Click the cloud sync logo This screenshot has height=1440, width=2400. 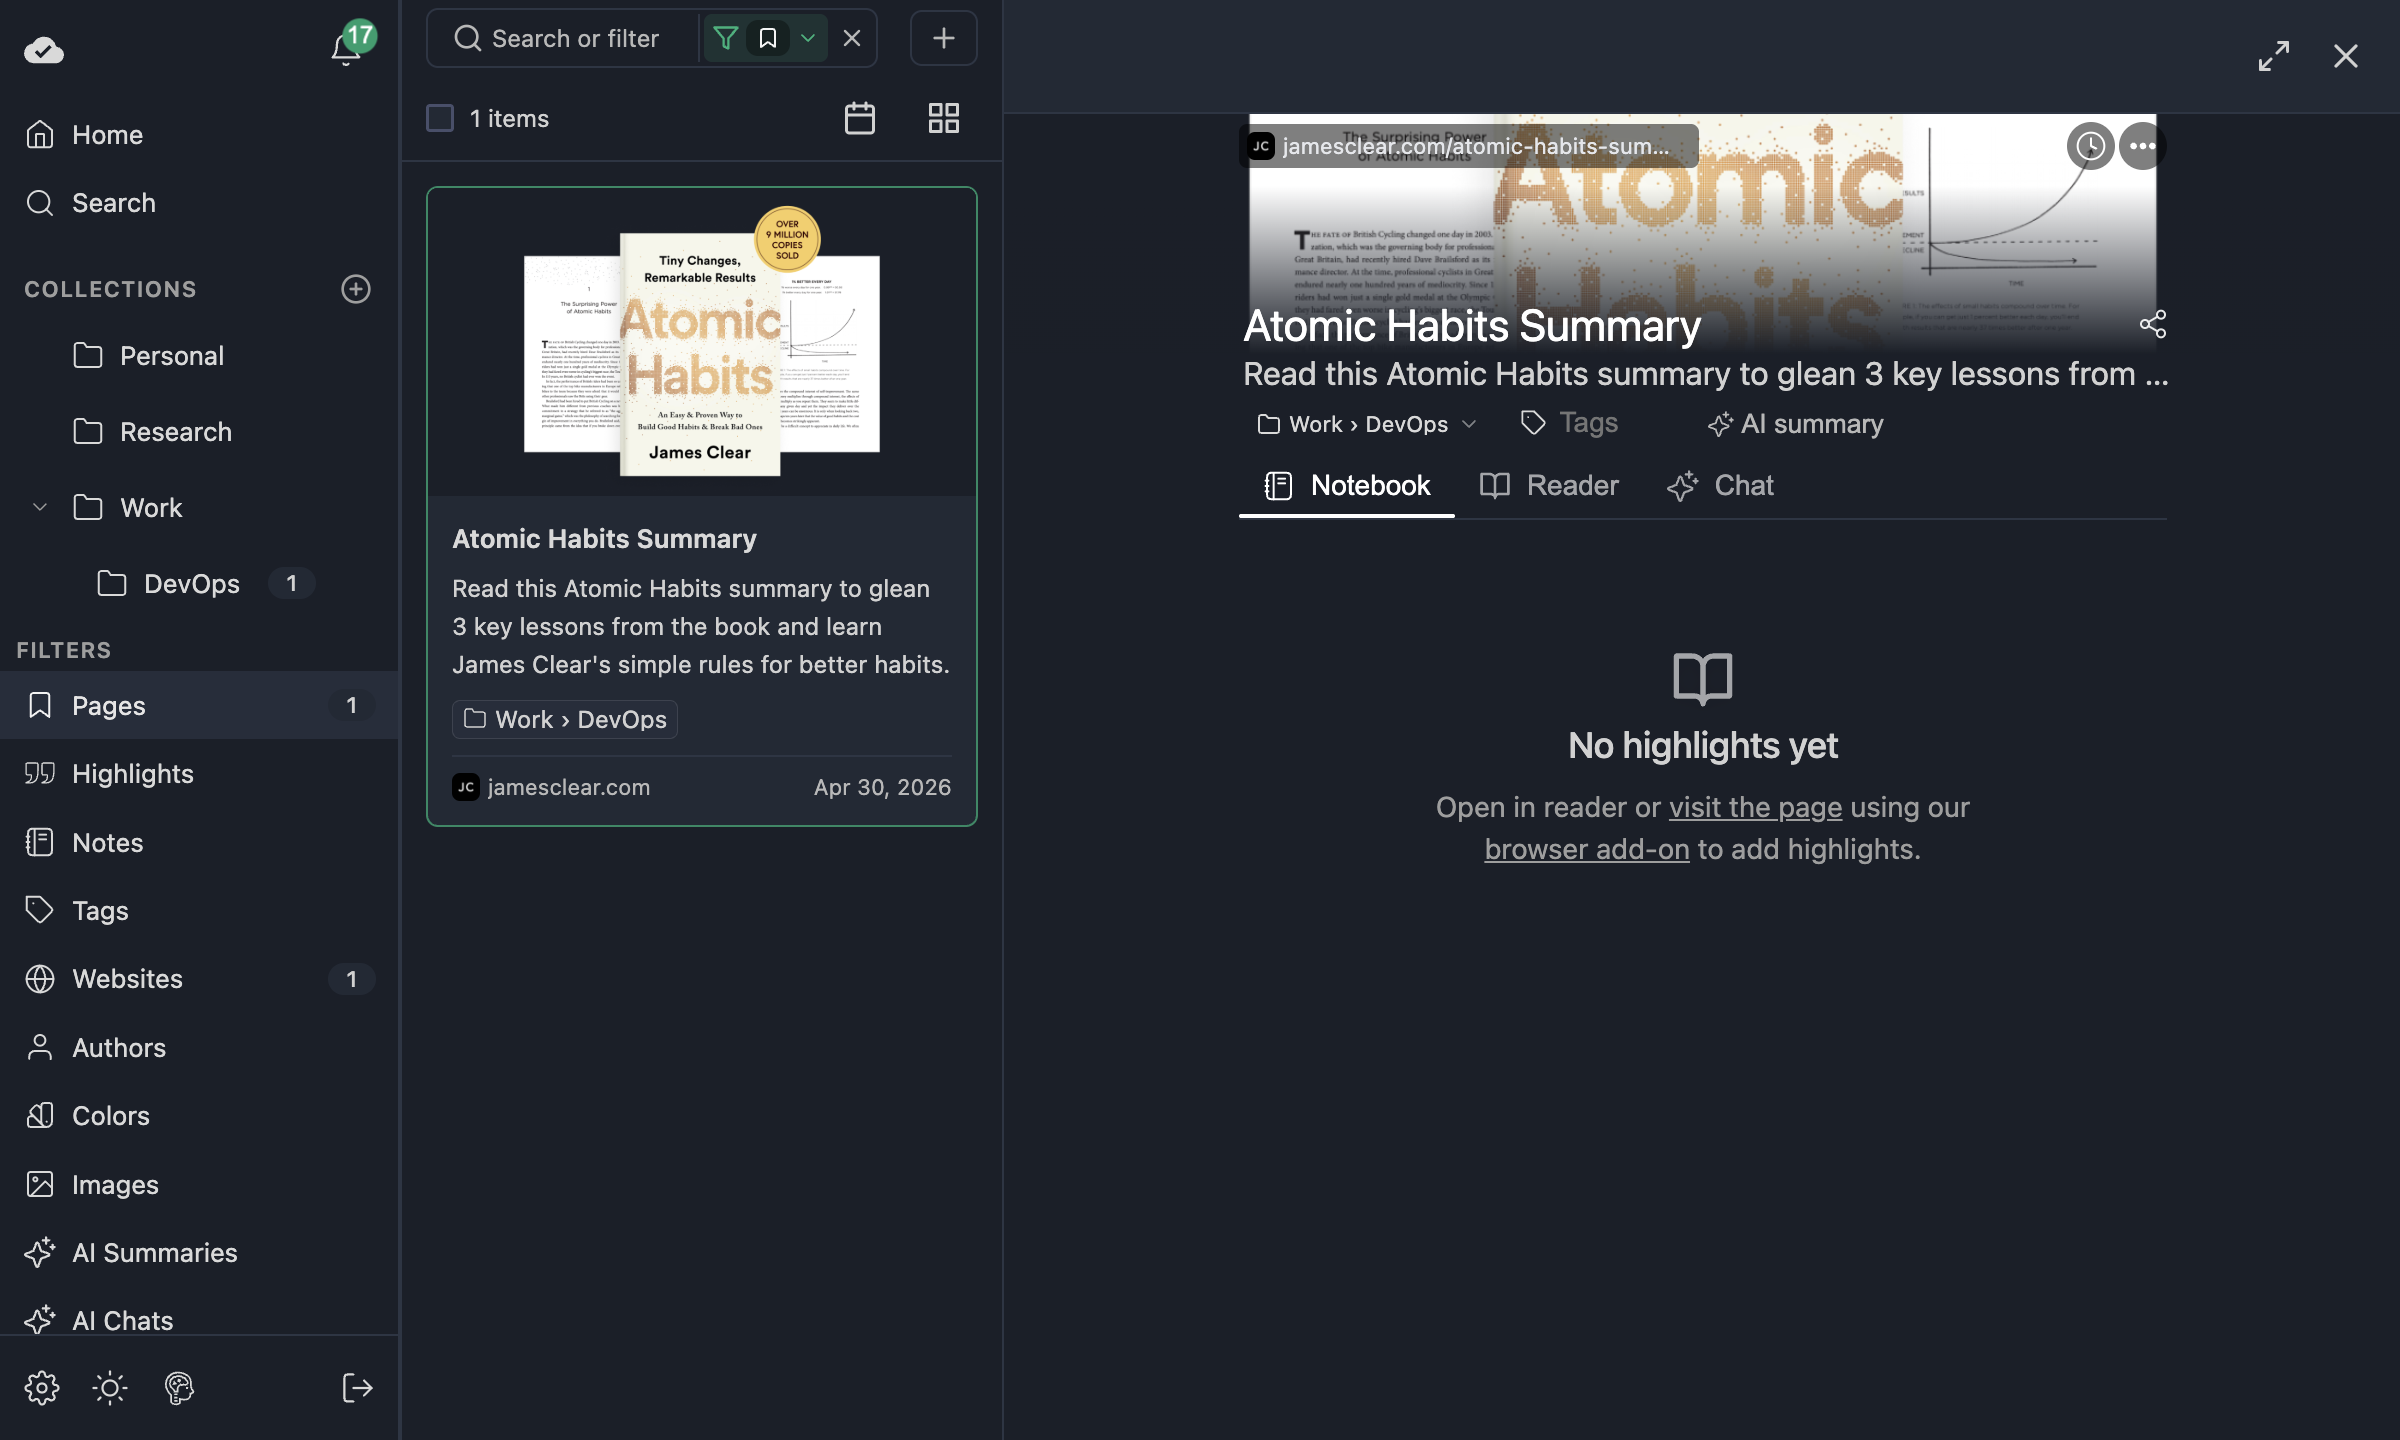tap(44, 50)
